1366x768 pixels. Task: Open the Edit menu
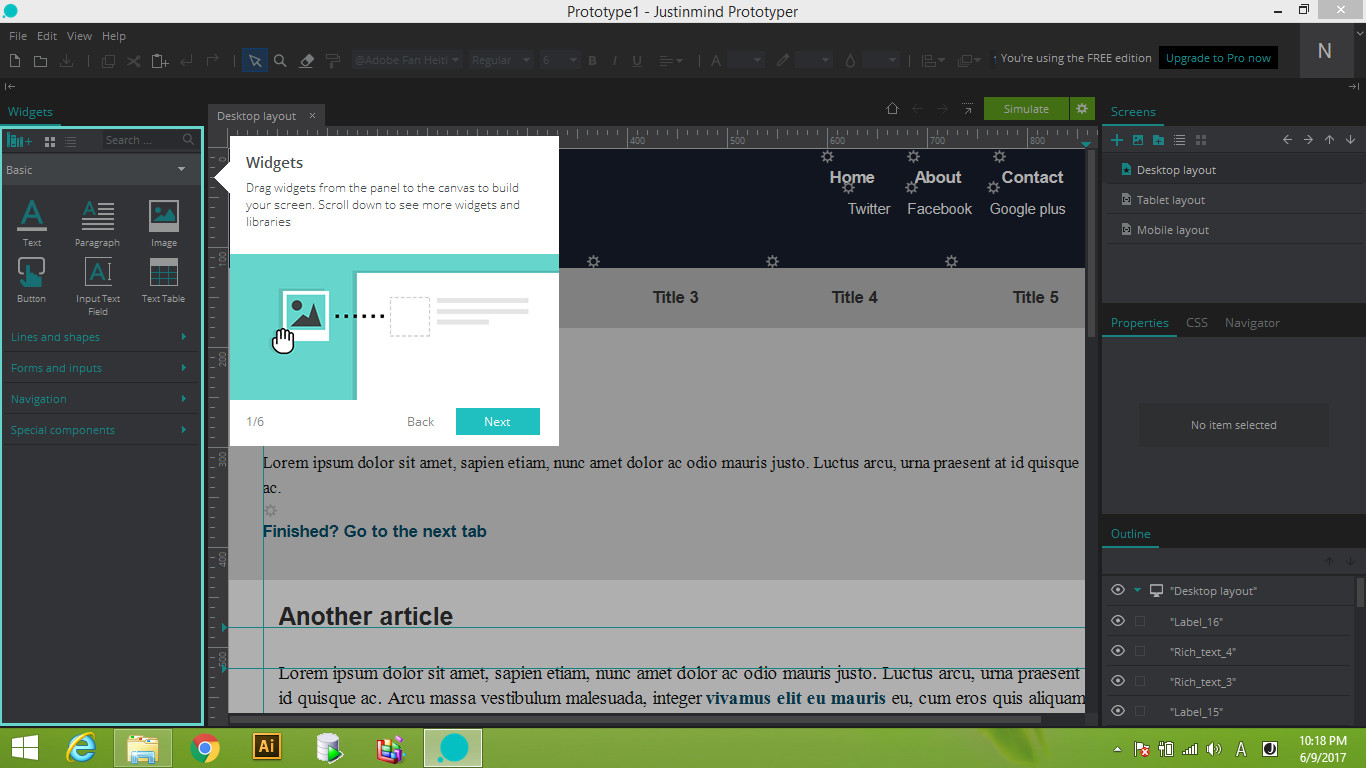tap(46, 35)
